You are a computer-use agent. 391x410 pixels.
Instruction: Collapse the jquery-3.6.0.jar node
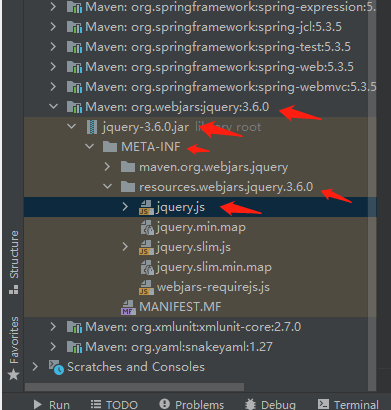tap(71, 127)
